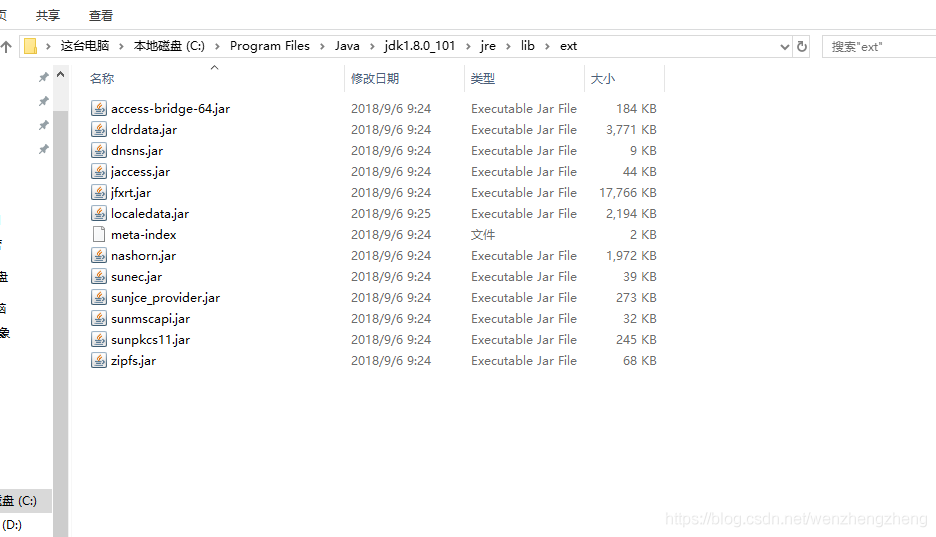Click the refresh button beside address bar
This screenshot has width=936, height=537.
tap(802, 47)
